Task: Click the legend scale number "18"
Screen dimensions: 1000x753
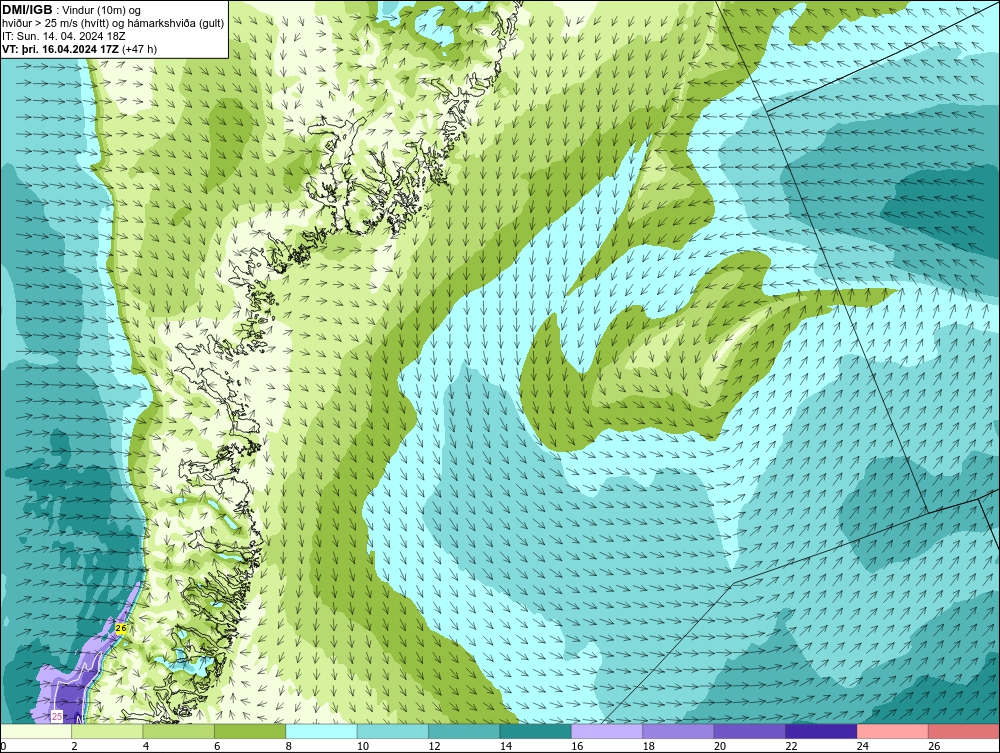Action: (x=649, y=746)
